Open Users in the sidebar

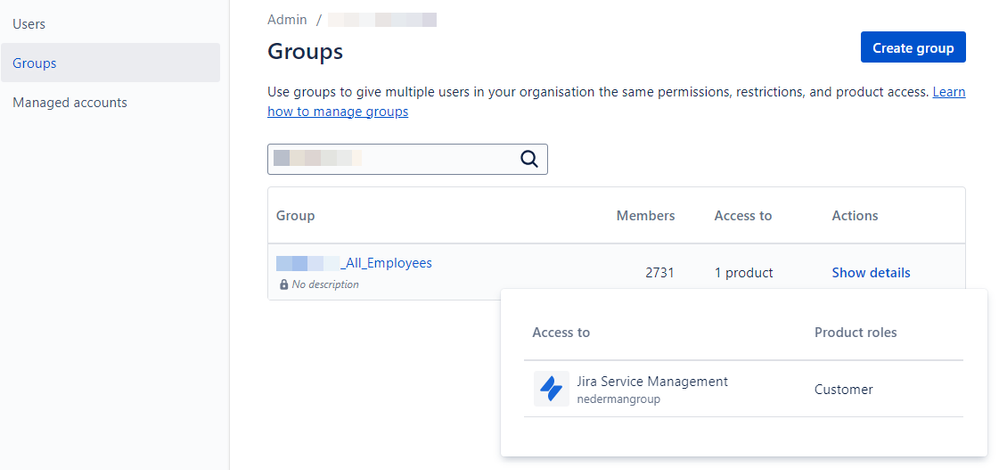(x=29, y=24)
